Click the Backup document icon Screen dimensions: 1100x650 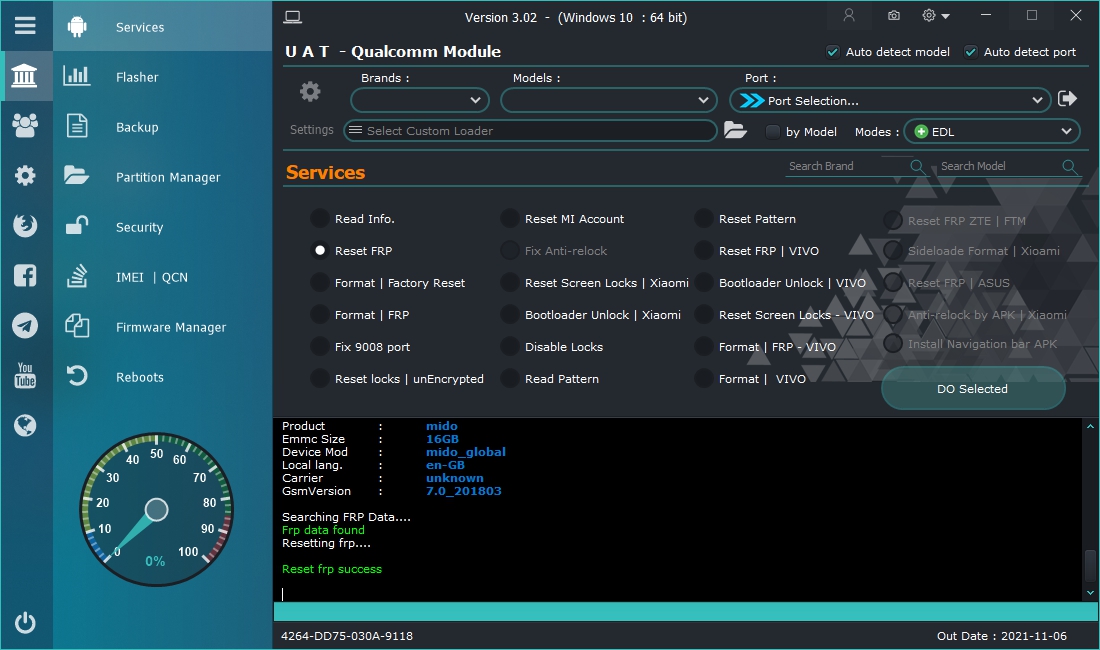(x=76, y=126)
